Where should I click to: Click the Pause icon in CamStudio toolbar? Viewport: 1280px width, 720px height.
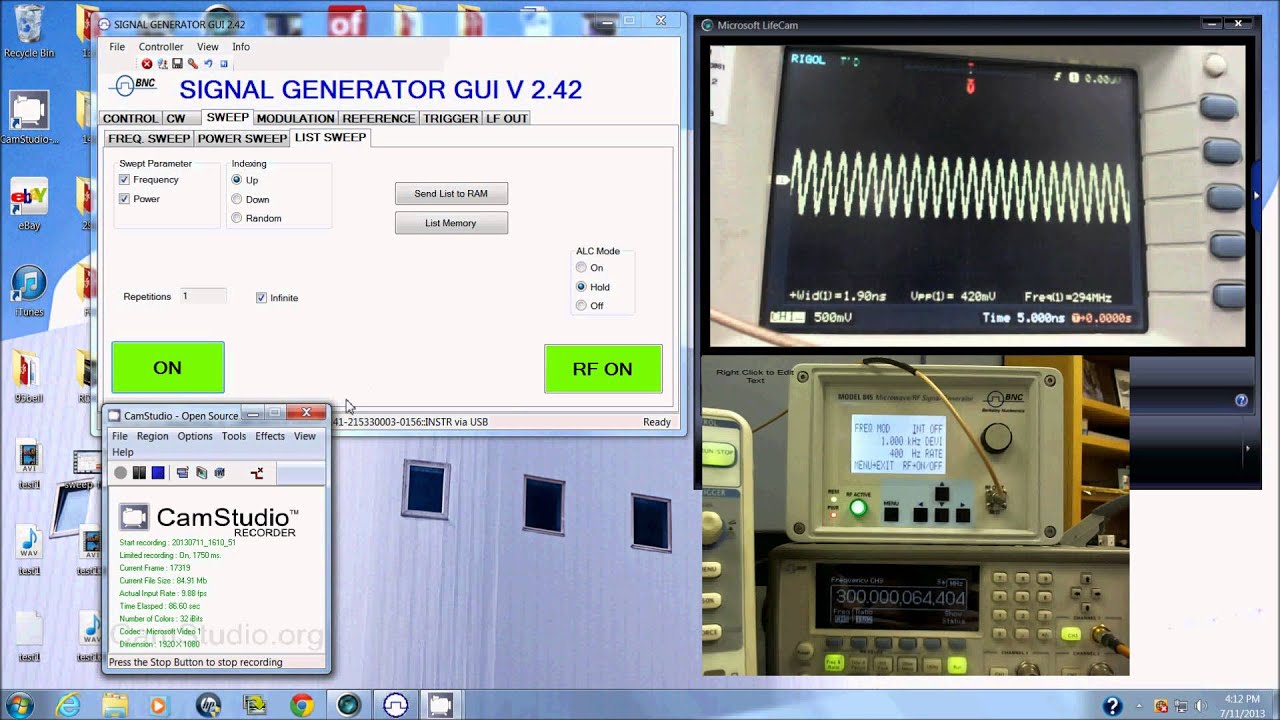click(x=139, y=472)
